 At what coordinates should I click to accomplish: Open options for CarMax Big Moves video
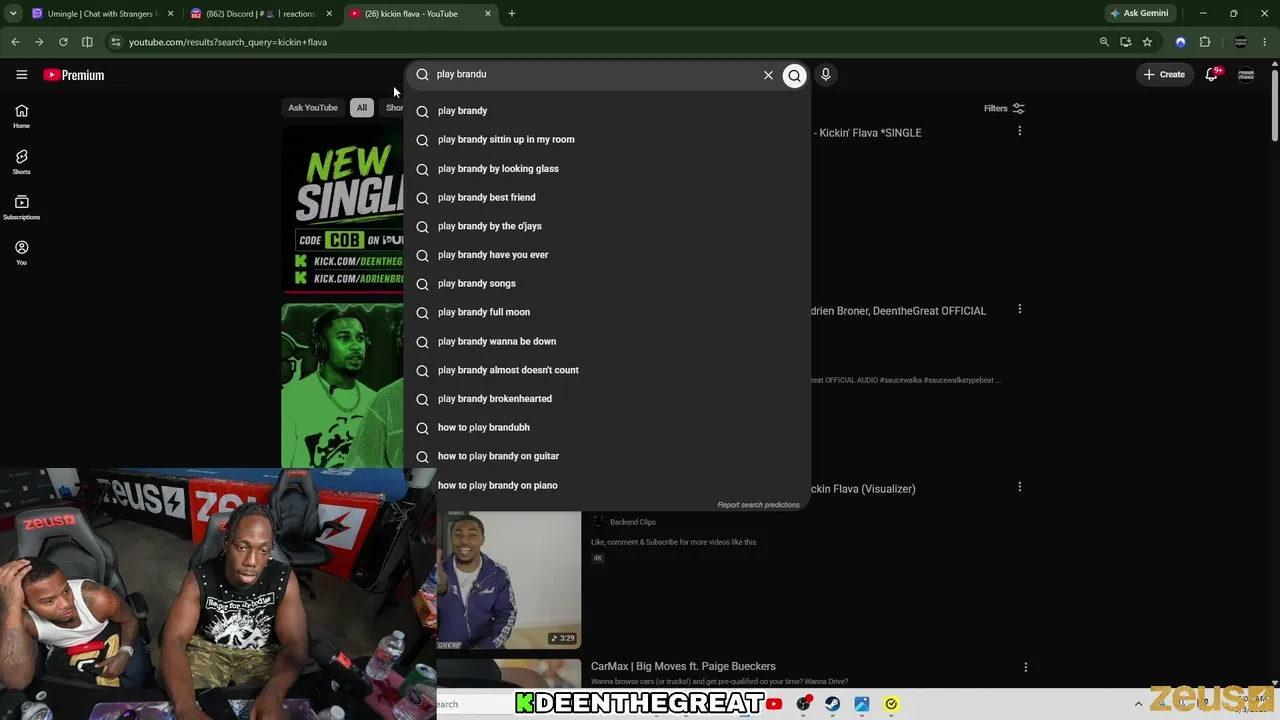coord(1025,667)
